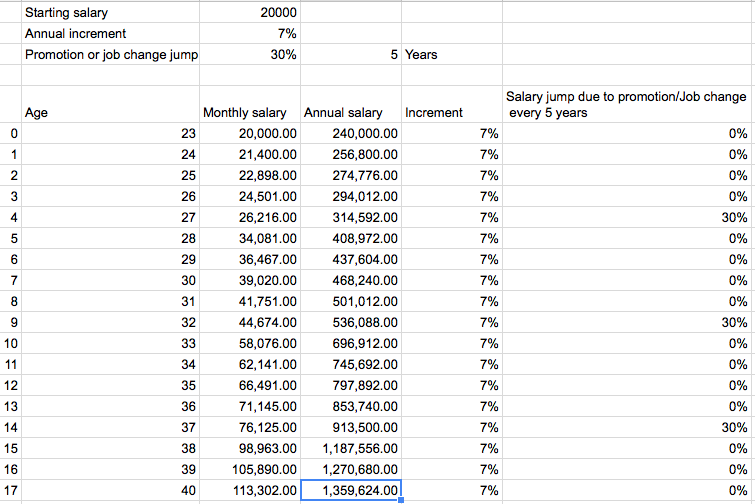
Task: Click the Salary jump due to promotion header
Action: tap(626, 104)
